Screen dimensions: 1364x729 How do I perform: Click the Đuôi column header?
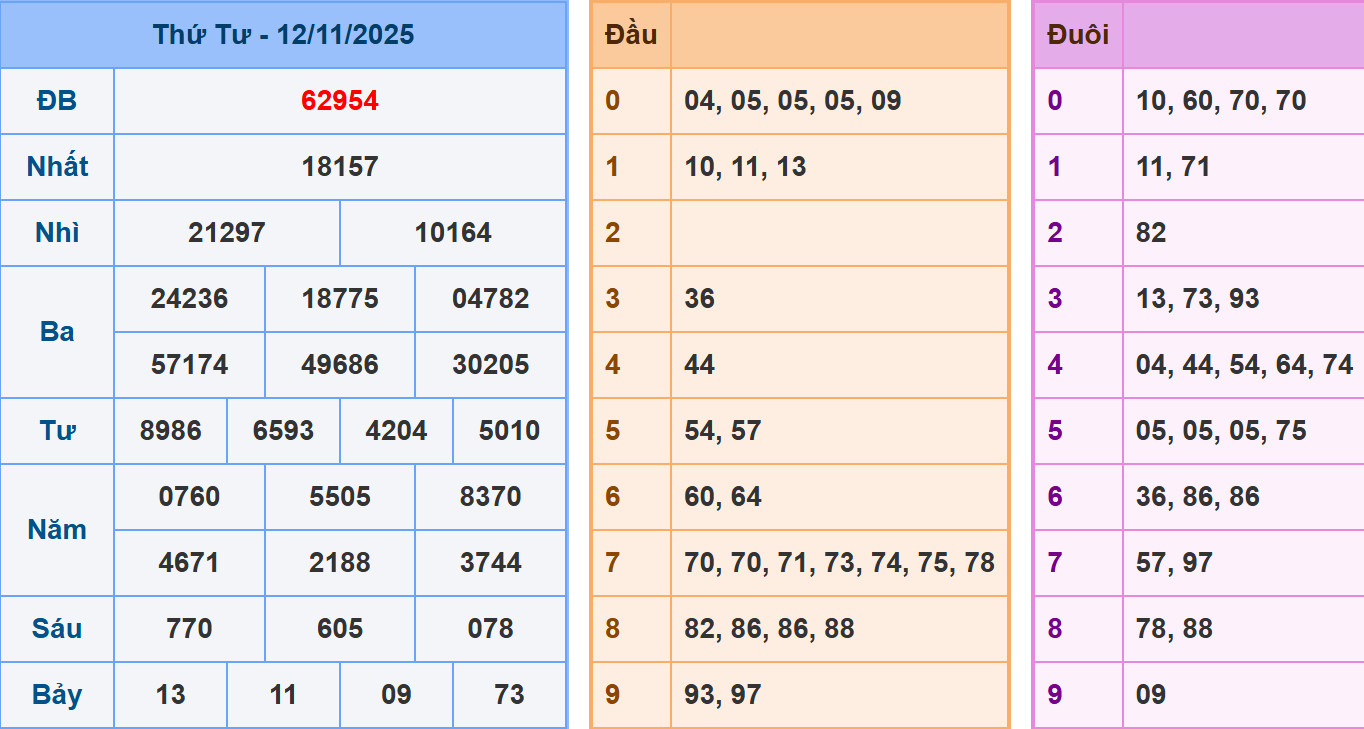coord(1078,35)
